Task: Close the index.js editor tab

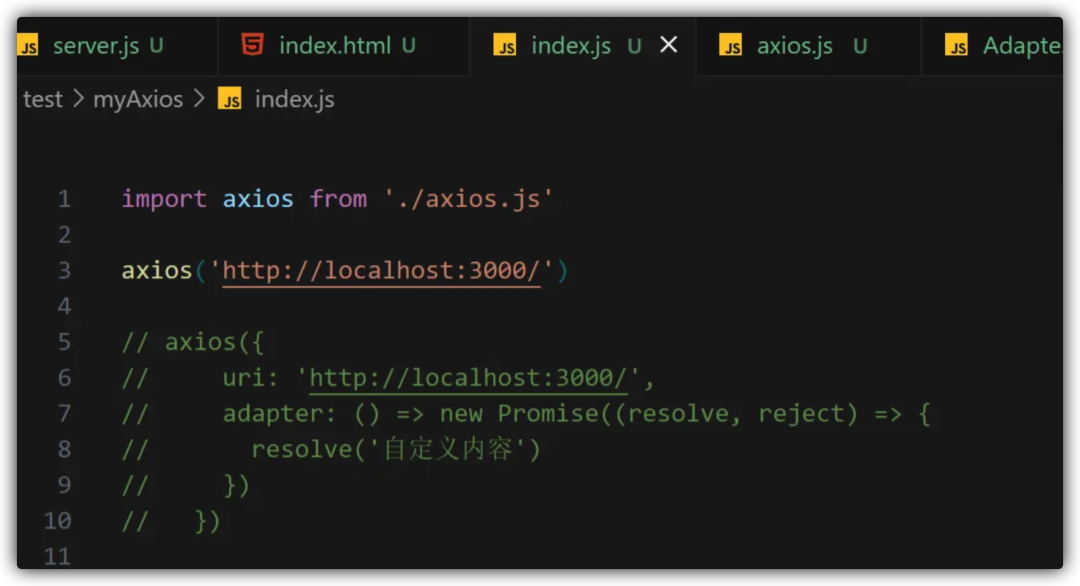Action: coord(669,45)
